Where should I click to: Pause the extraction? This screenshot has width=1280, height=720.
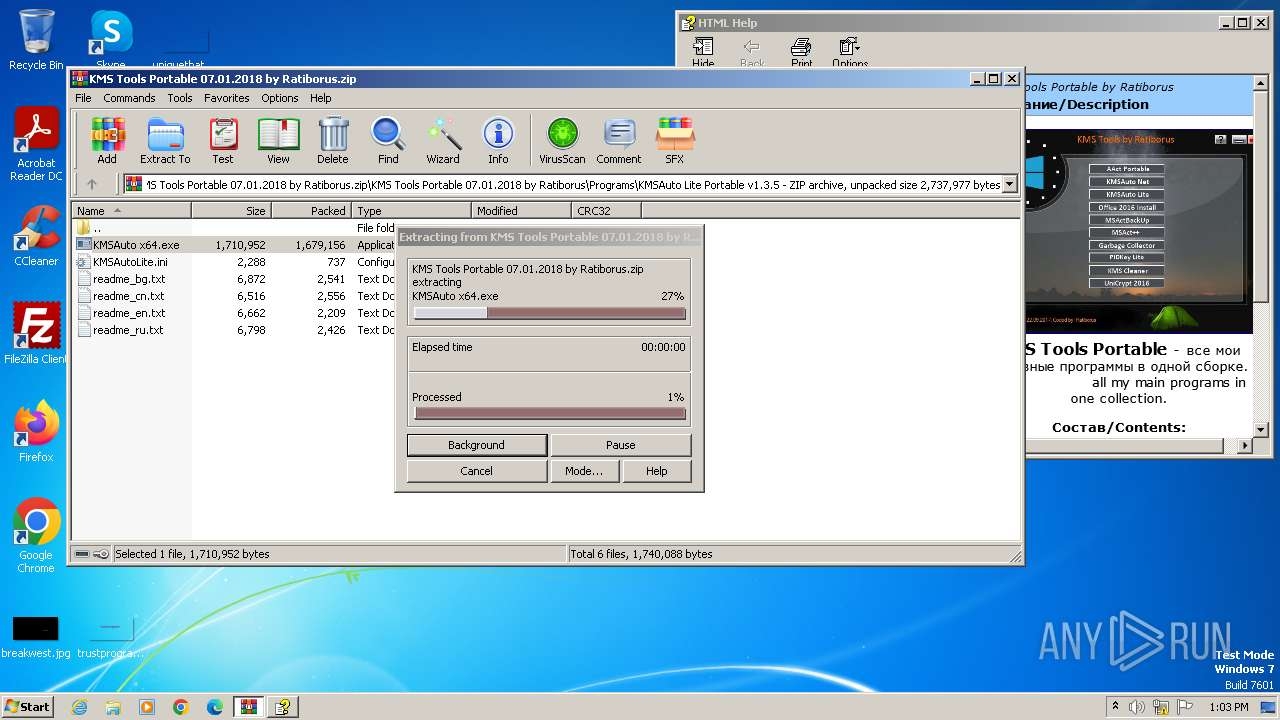coord(620,445)
